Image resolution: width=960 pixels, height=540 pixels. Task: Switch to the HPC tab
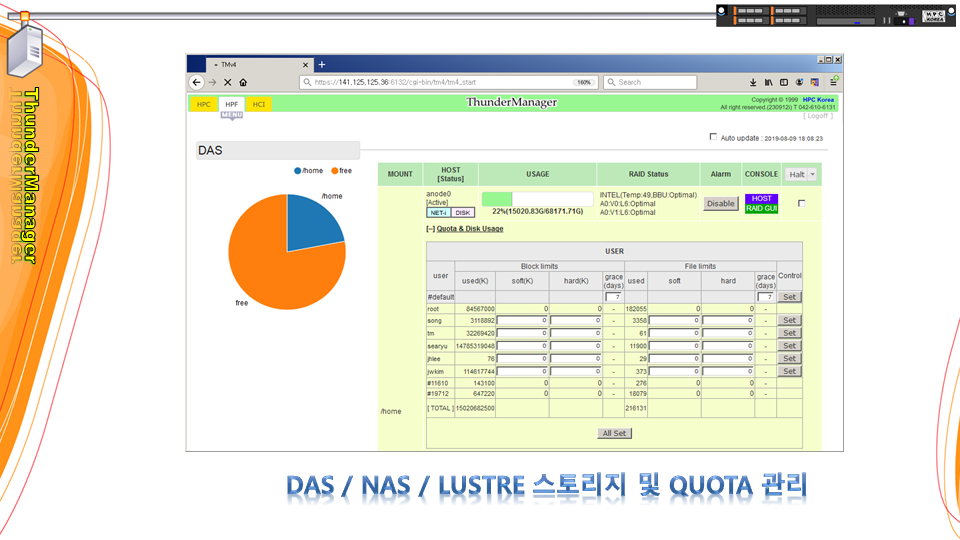[x=204, y=104]
